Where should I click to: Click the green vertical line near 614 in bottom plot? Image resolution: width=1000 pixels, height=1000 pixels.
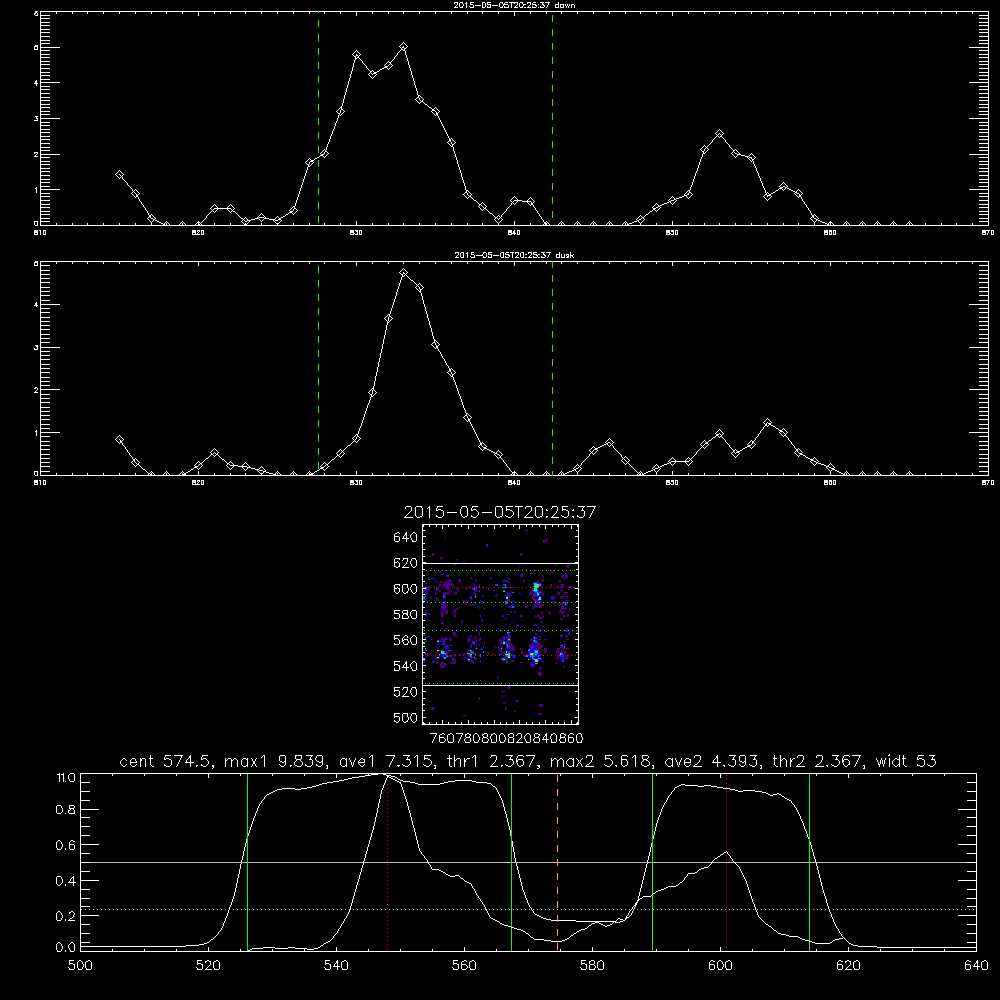(809, 861)
